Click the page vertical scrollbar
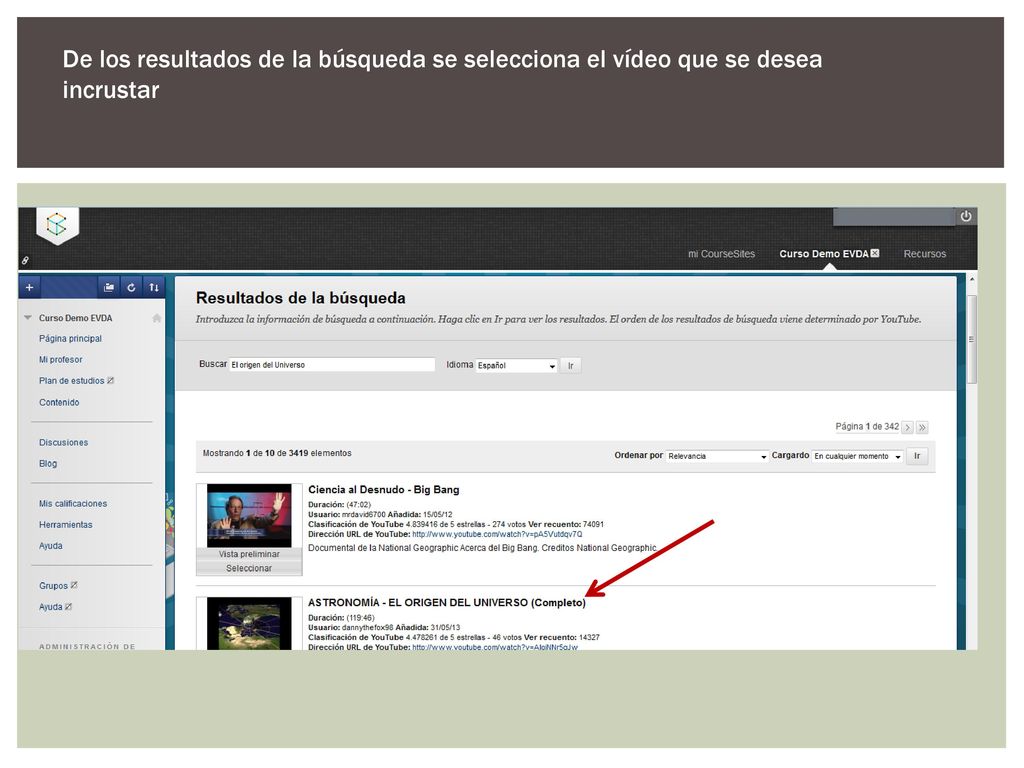 972,338
